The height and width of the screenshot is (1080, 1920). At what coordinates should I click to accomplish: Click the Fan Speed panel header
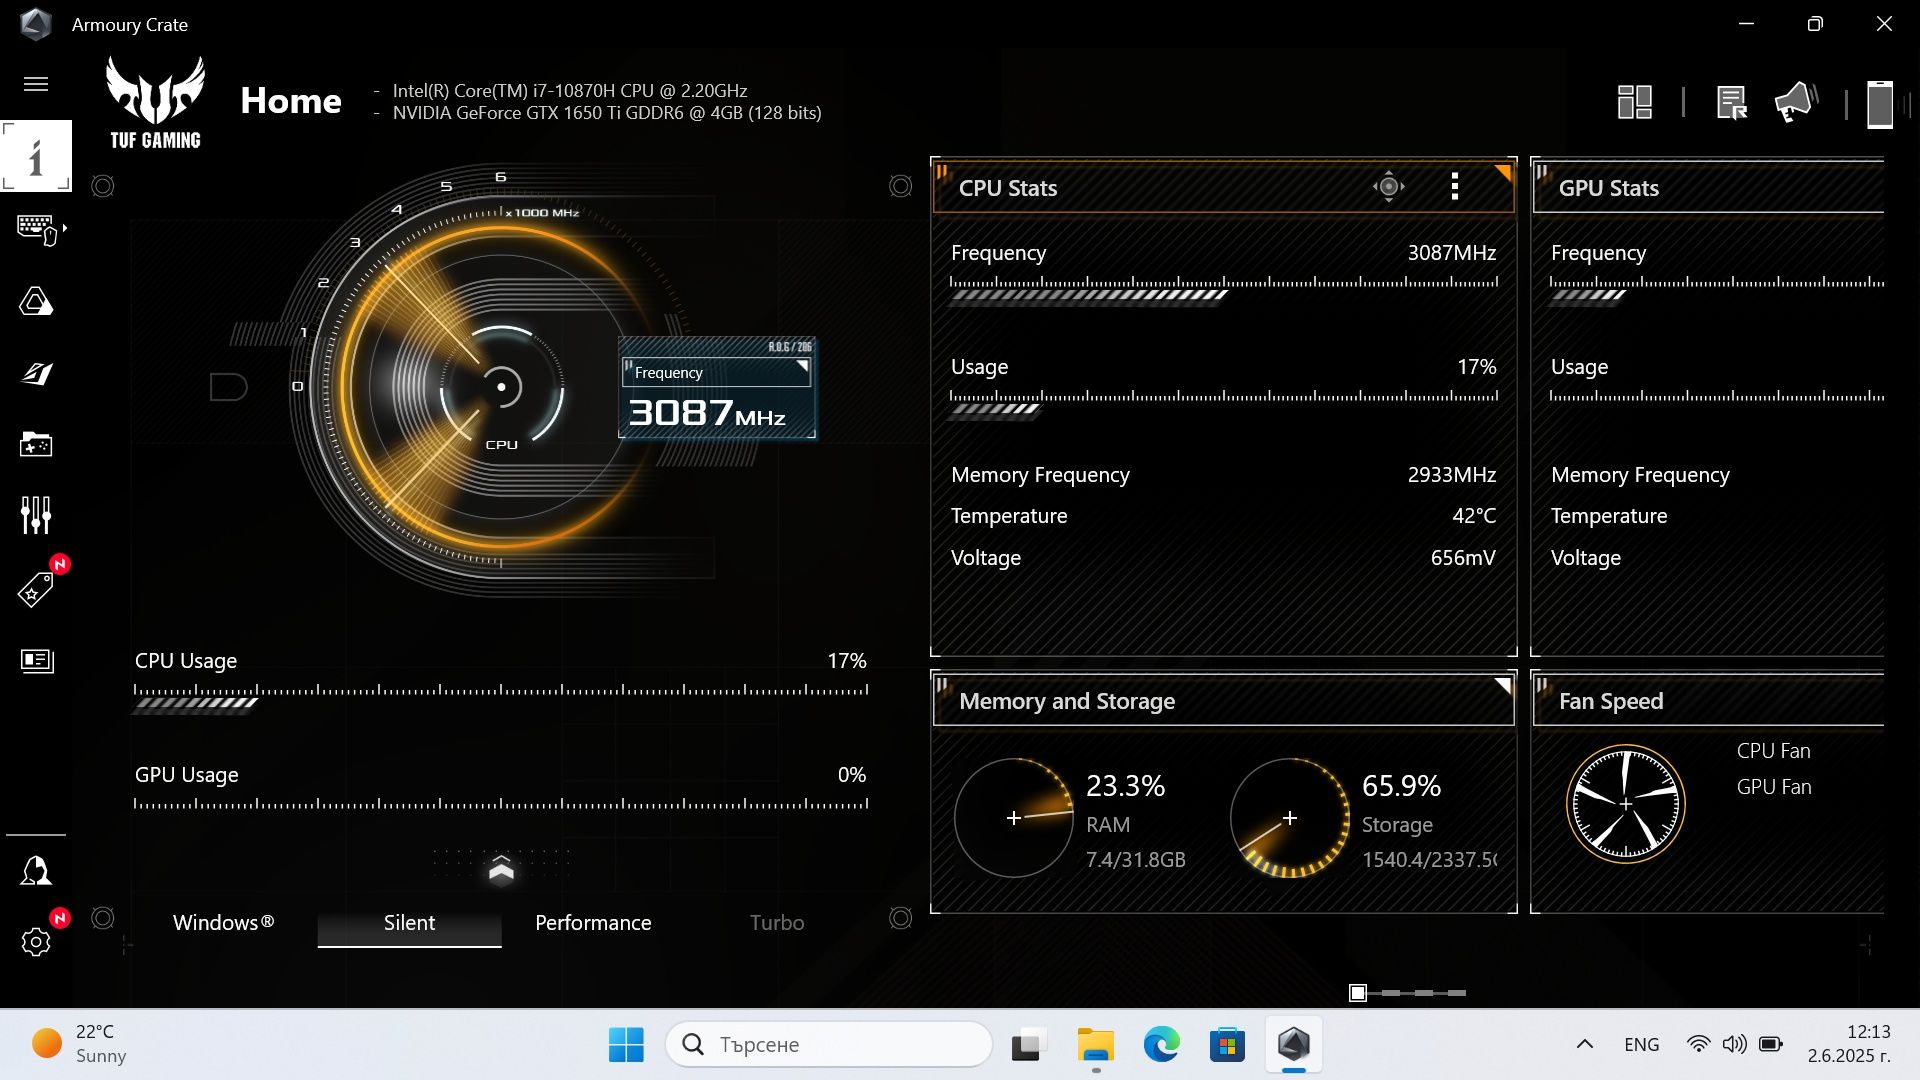1708,701
